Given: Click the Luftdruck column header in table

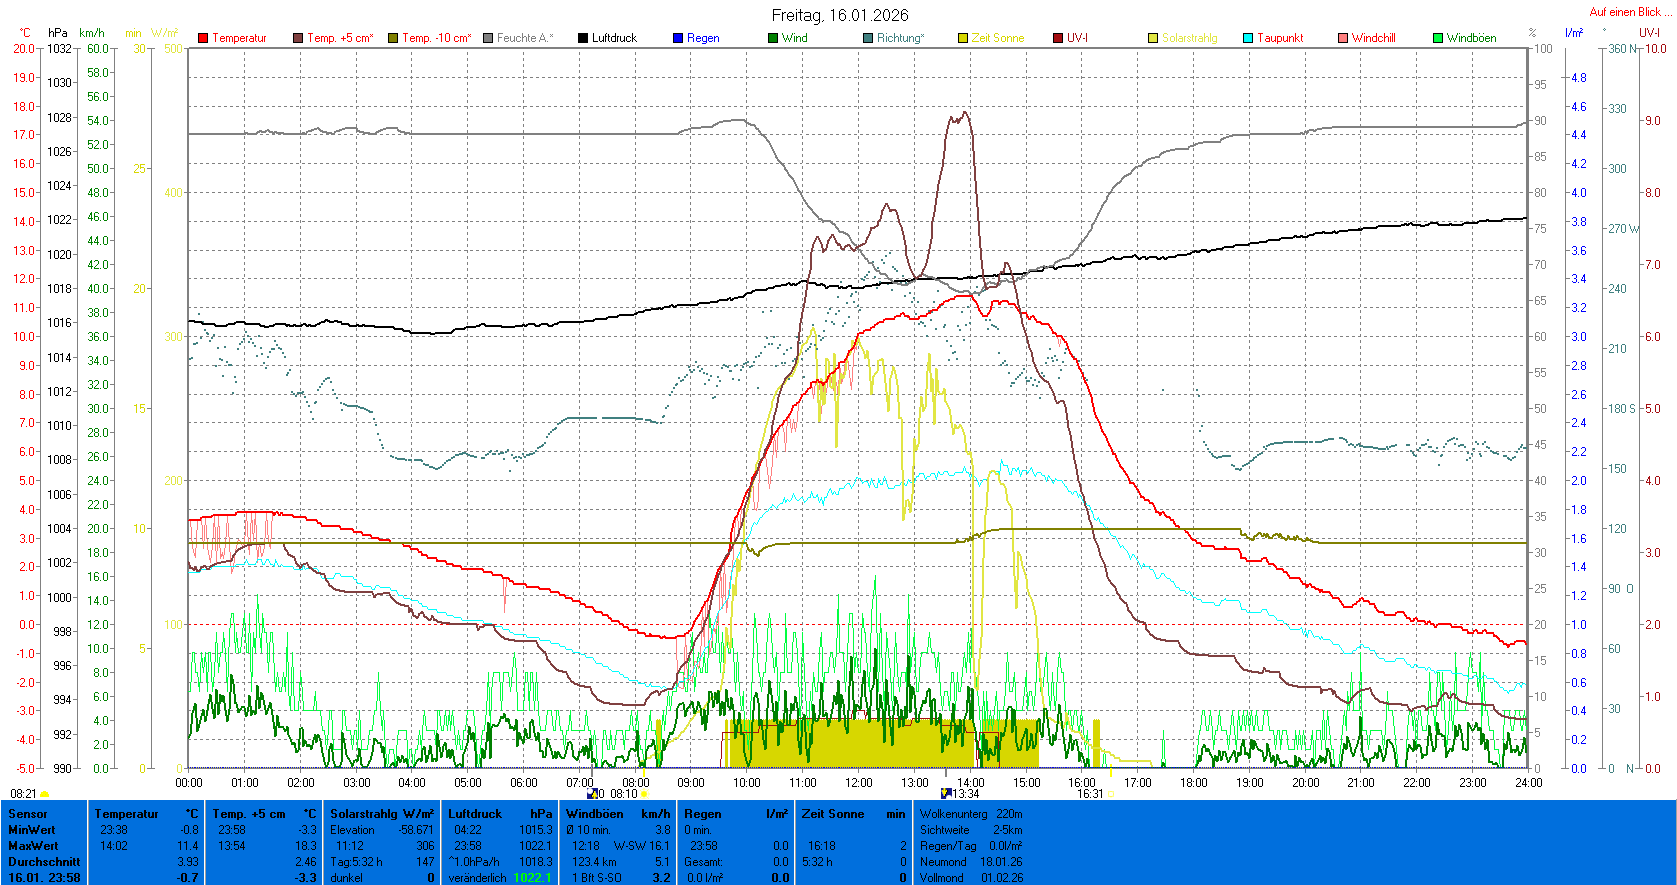Looking at the screenshot, I should tap(475, 814).
